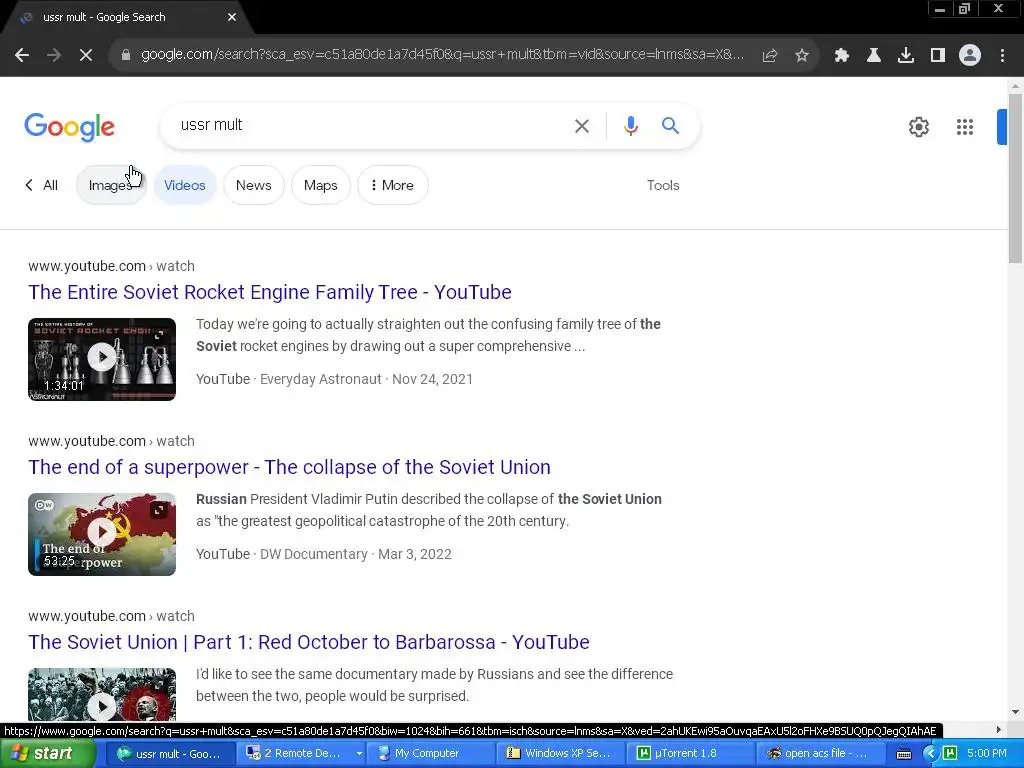Click the Everyday Astronaut · Nov 24, 2021 text

point(366,379)
